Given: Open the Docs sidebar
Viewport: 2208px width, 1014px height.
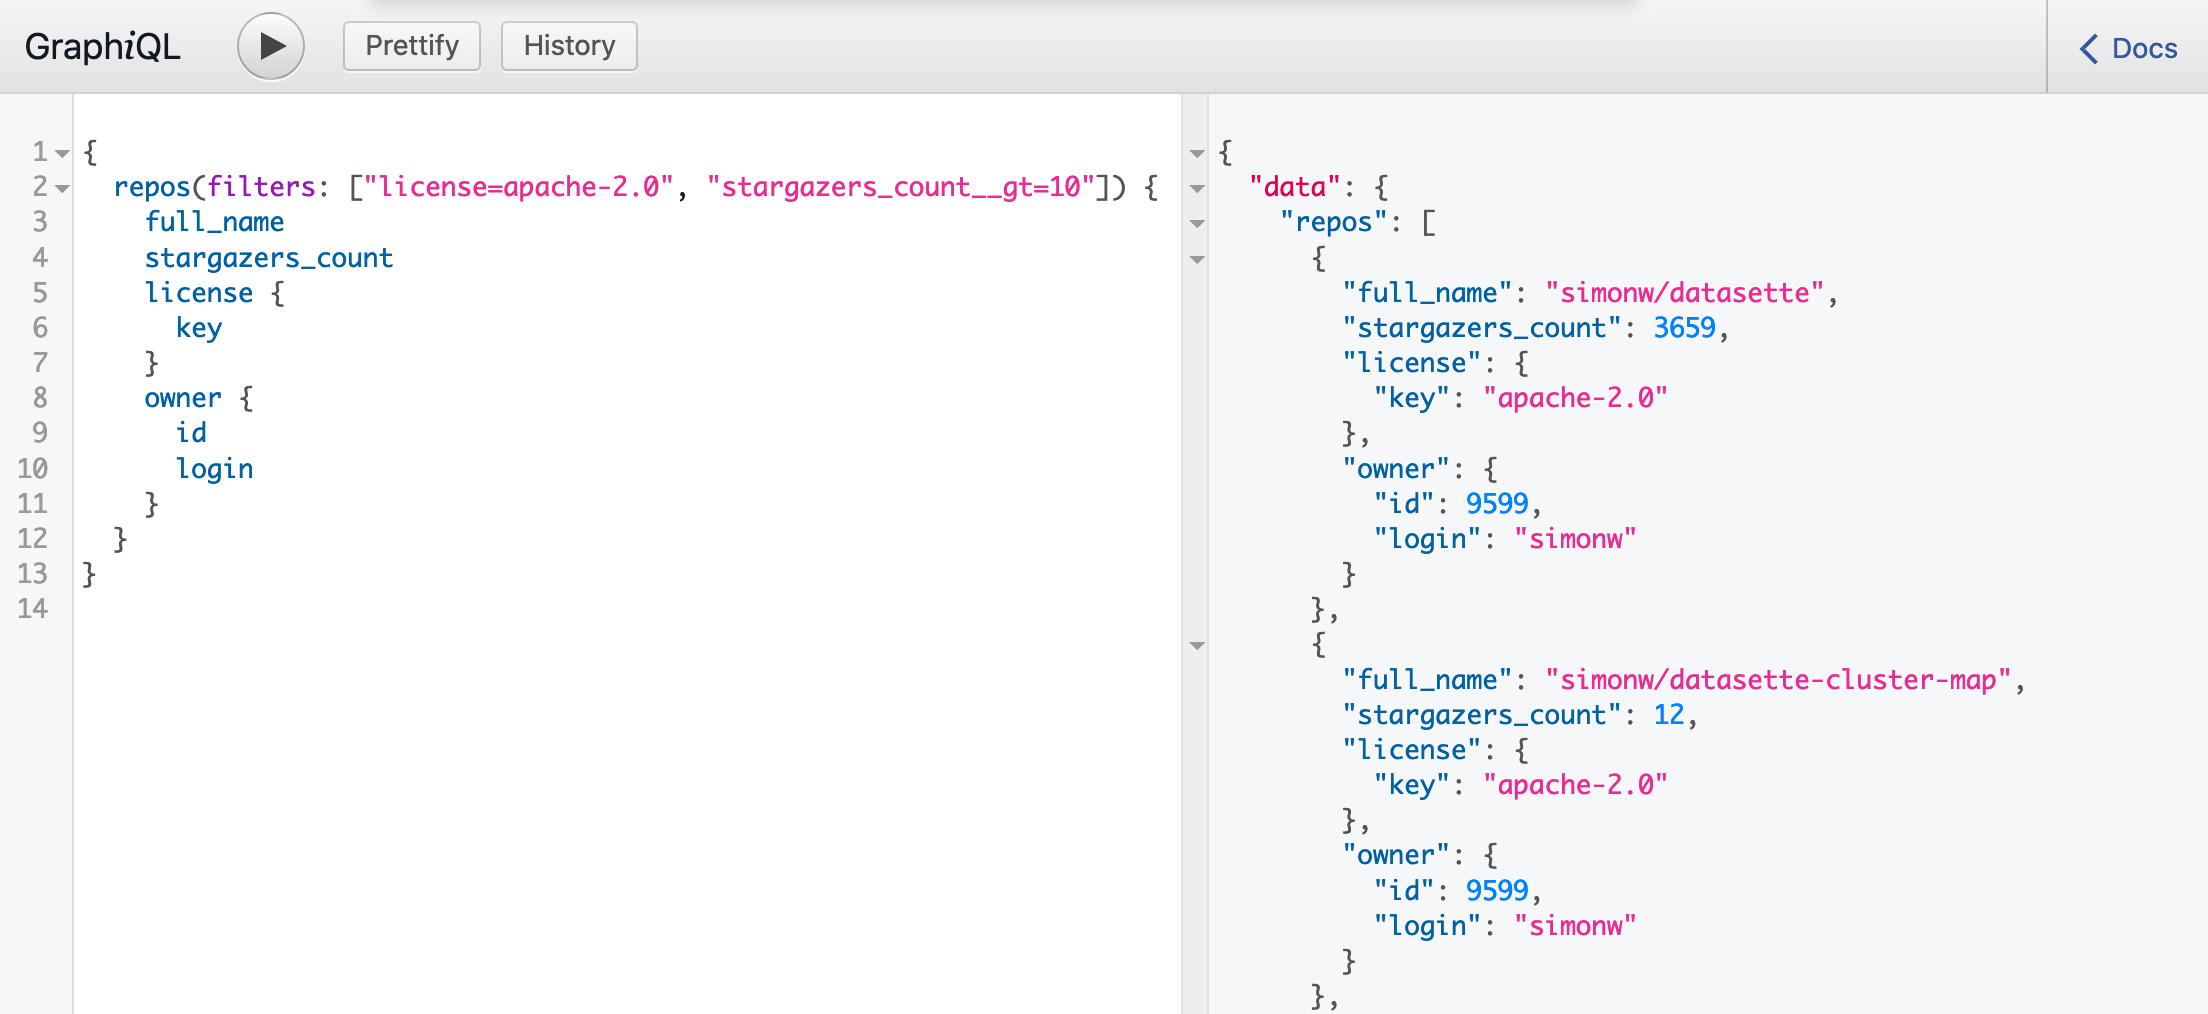Looking at the screenshot, I should tap(2126, 48).
